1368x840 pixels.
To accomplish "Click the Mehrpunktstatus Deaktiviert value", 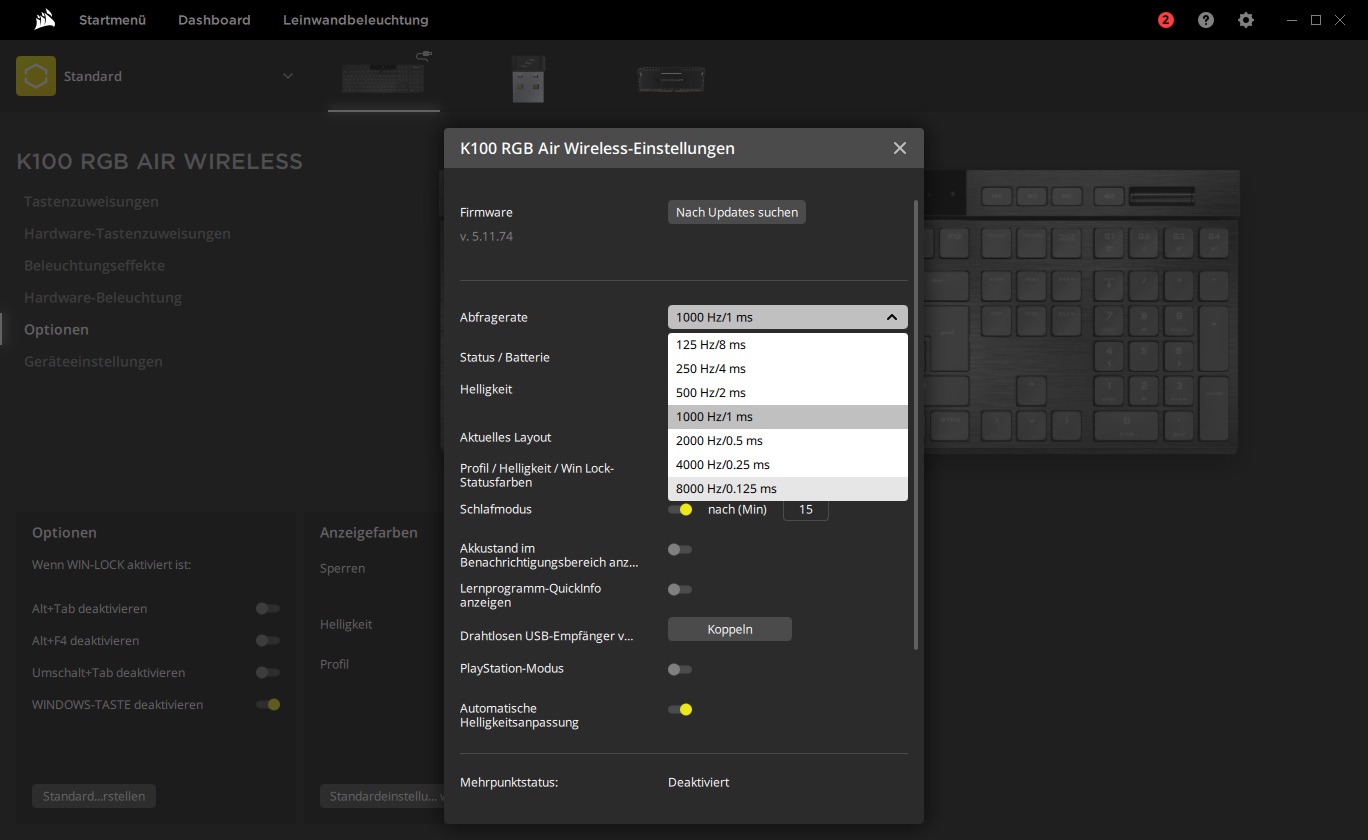I will point(698,782).
